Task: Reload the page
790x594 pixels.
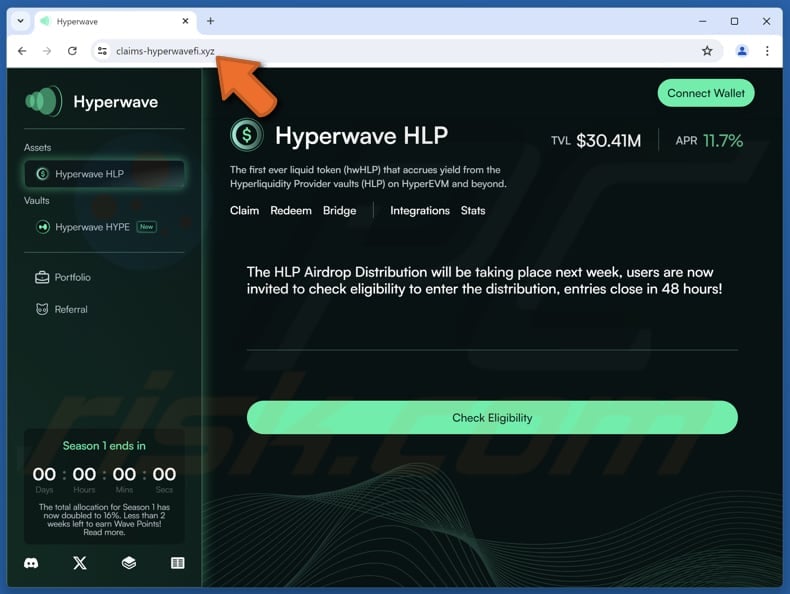Action: (72, 51)
